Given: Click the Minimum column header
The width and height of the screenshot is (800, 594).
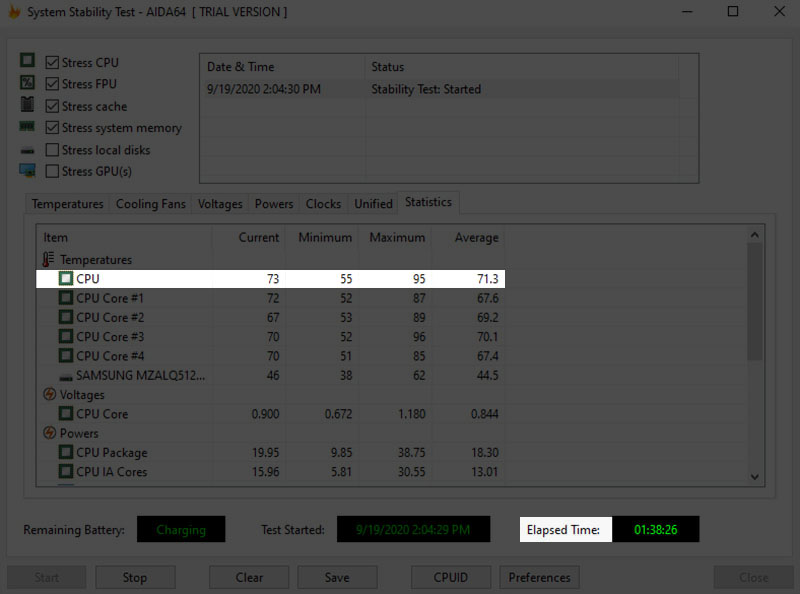Looking at the screenshot, I should tap(321, 237).
